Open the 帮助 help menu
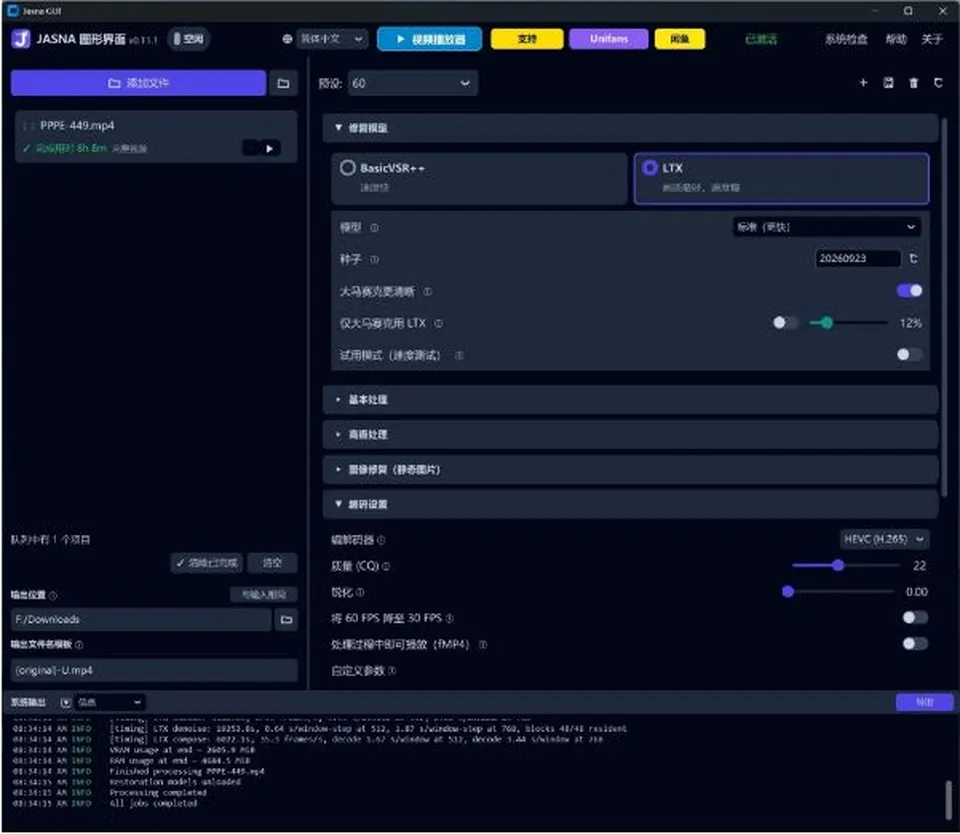 tap(896, 39)
